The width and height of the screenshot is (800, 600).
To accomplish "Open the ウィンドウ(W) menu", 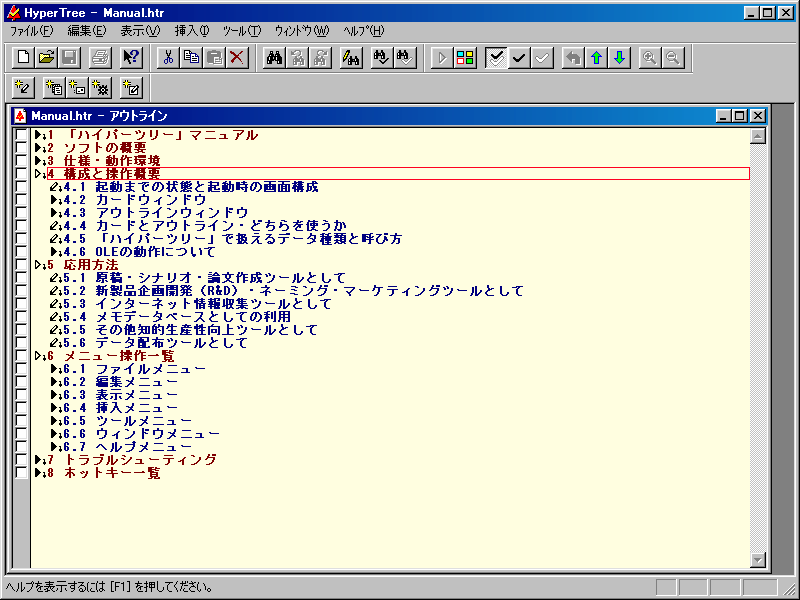I will (302, 31).
